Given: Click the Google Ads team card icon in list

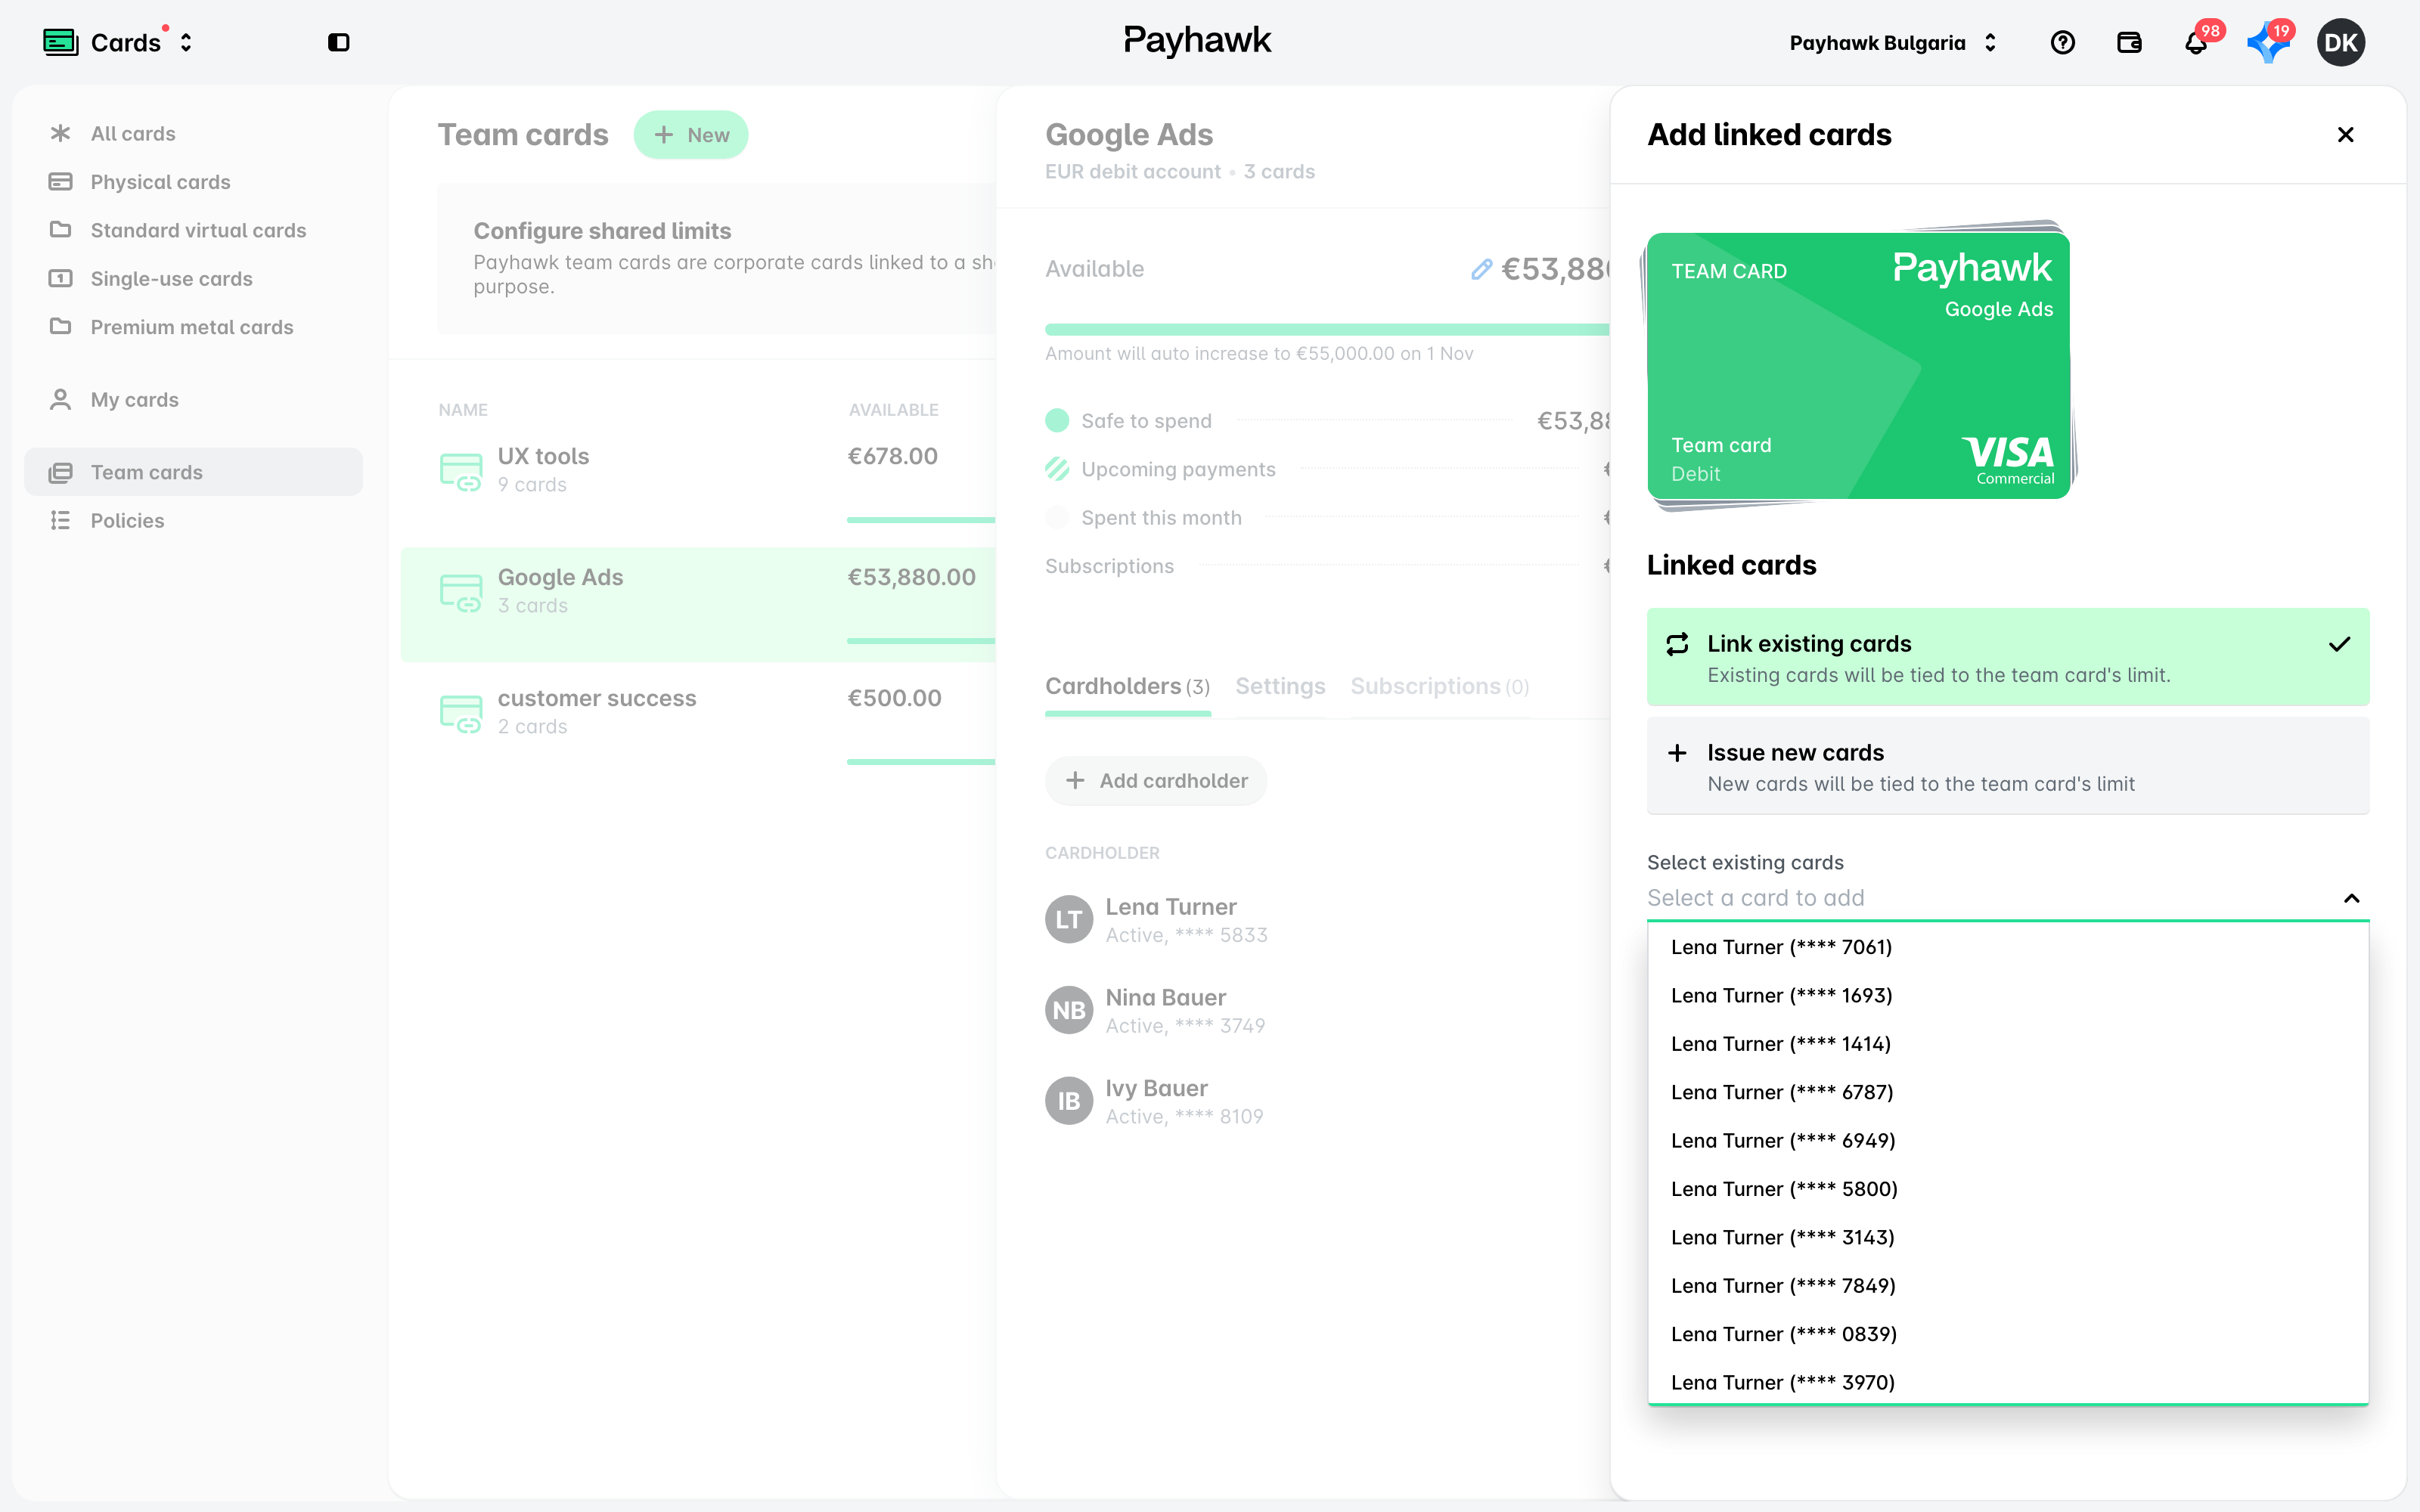Looking at the screenshot, I should [x=461, y=592].
